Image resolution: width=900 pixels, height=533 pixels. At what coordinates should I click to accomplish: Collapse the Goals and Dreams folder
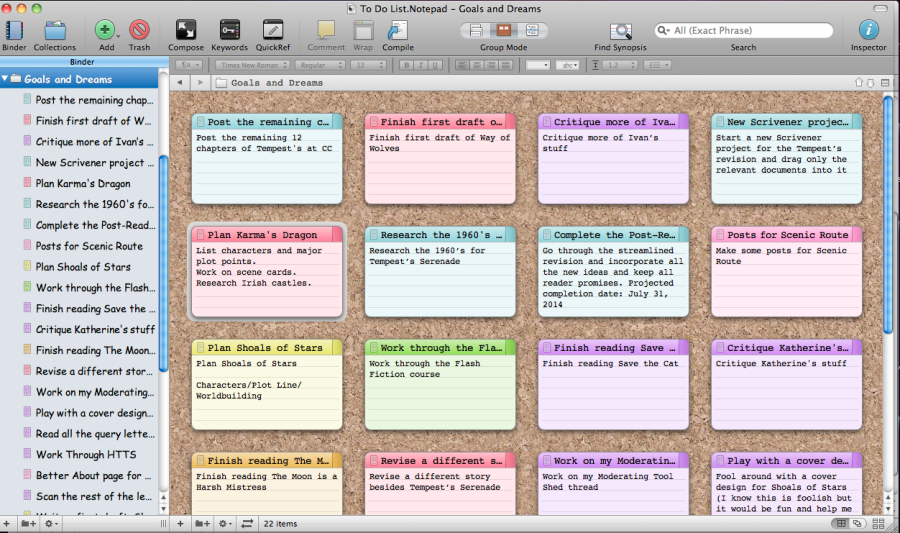(6, 79)
